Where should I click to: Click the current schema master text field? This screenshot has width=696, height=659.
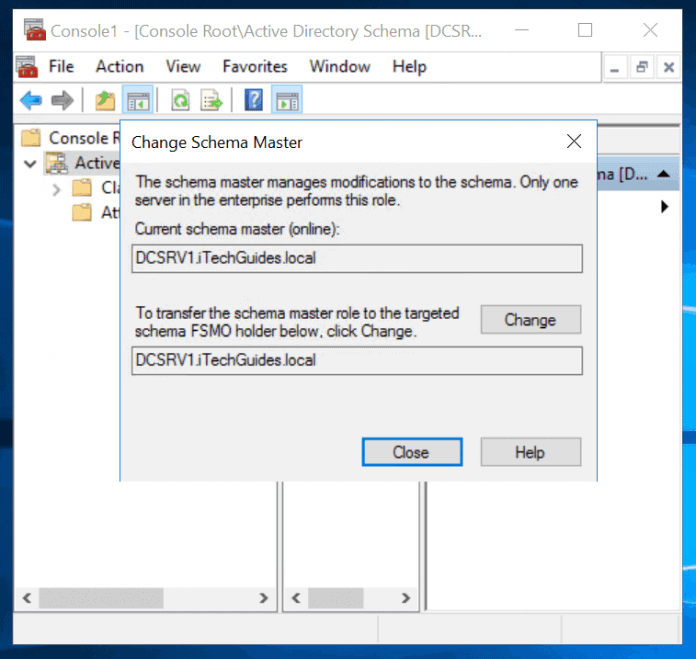(357, 258)
